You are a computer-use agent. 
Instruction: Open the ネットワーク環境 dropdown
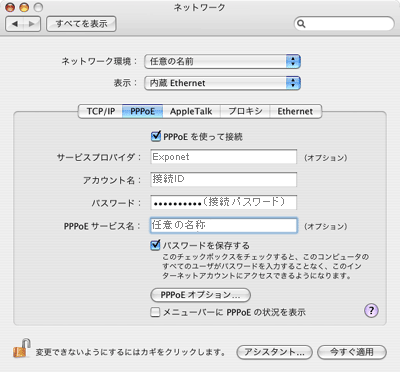coord(222,61)
